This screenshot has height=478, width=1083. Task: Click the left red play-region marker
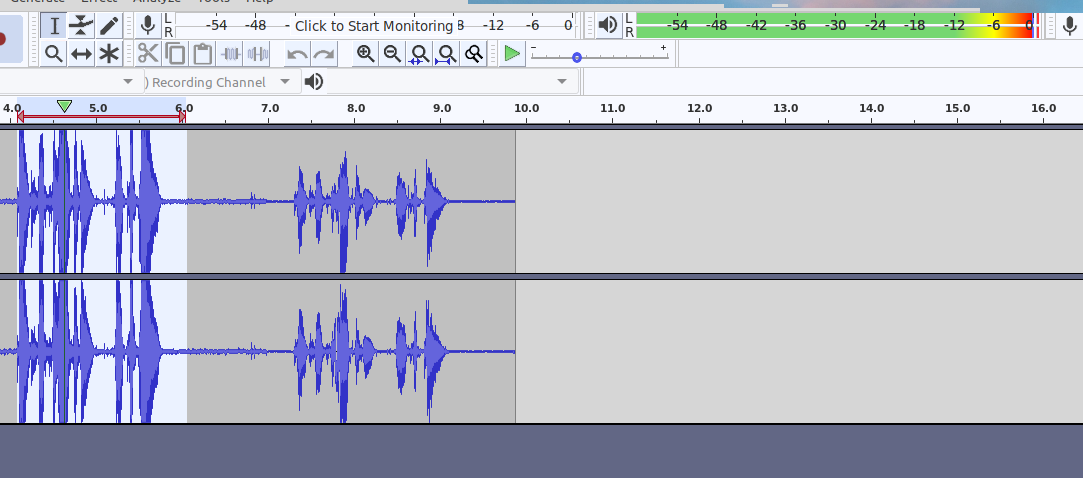coord(20,117)
